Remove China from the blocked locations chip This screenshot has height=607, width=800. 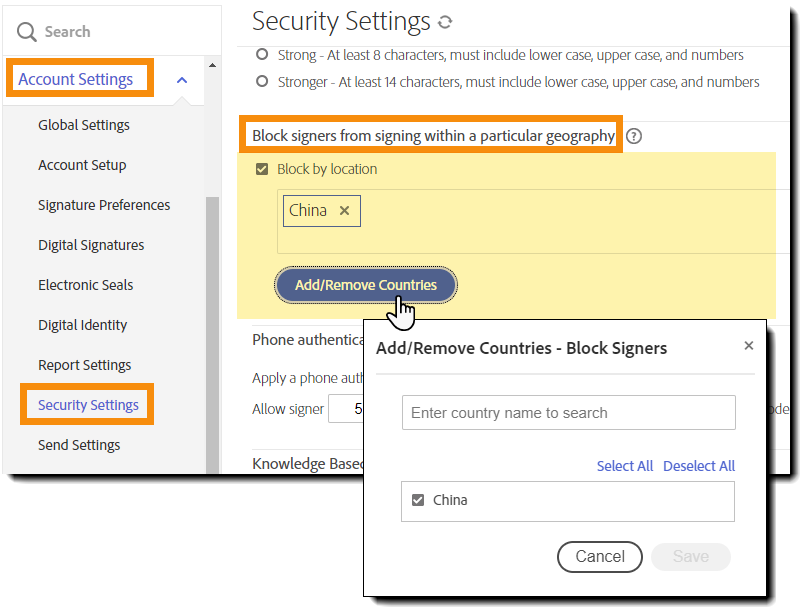(345, 211)
